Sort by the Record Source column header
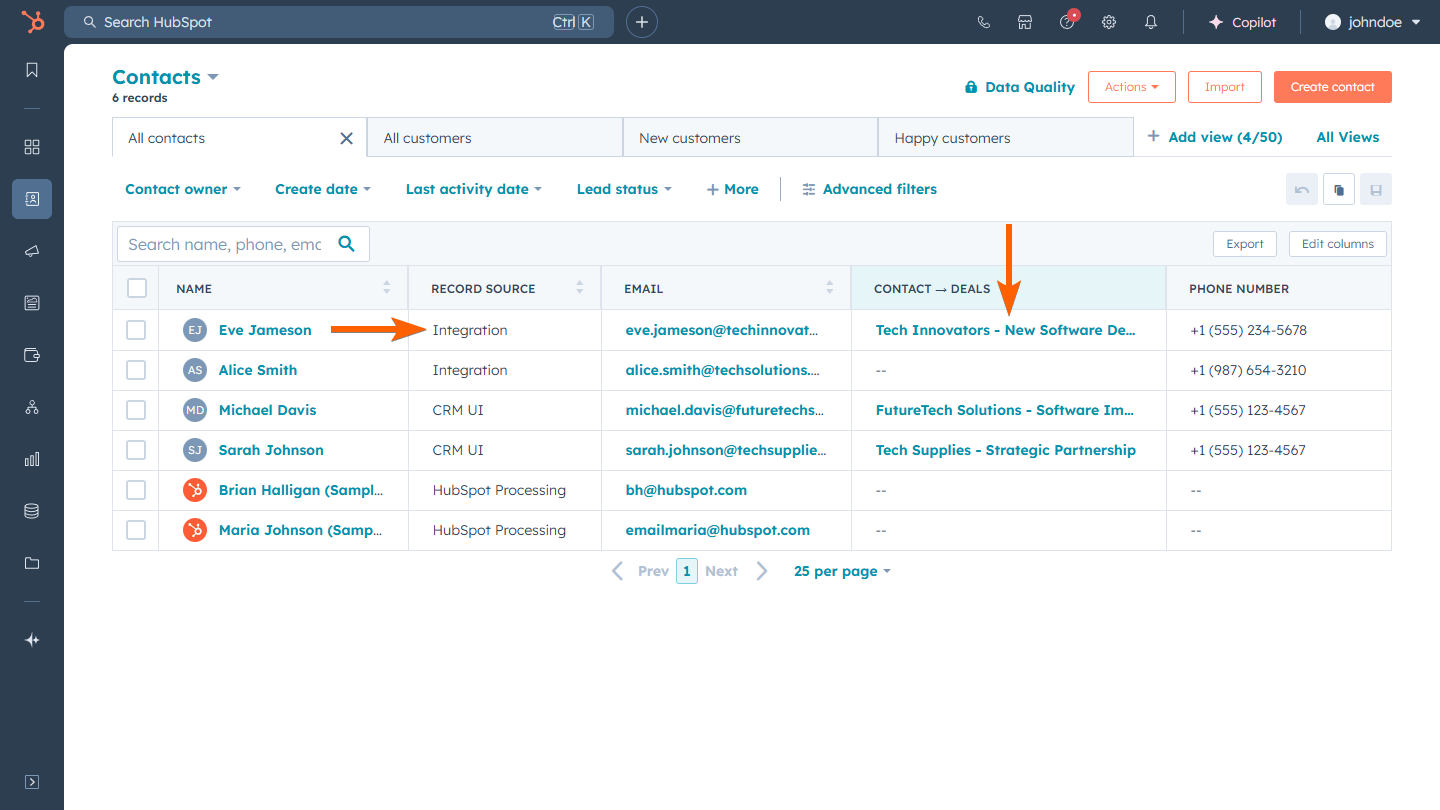 (505, 288)
